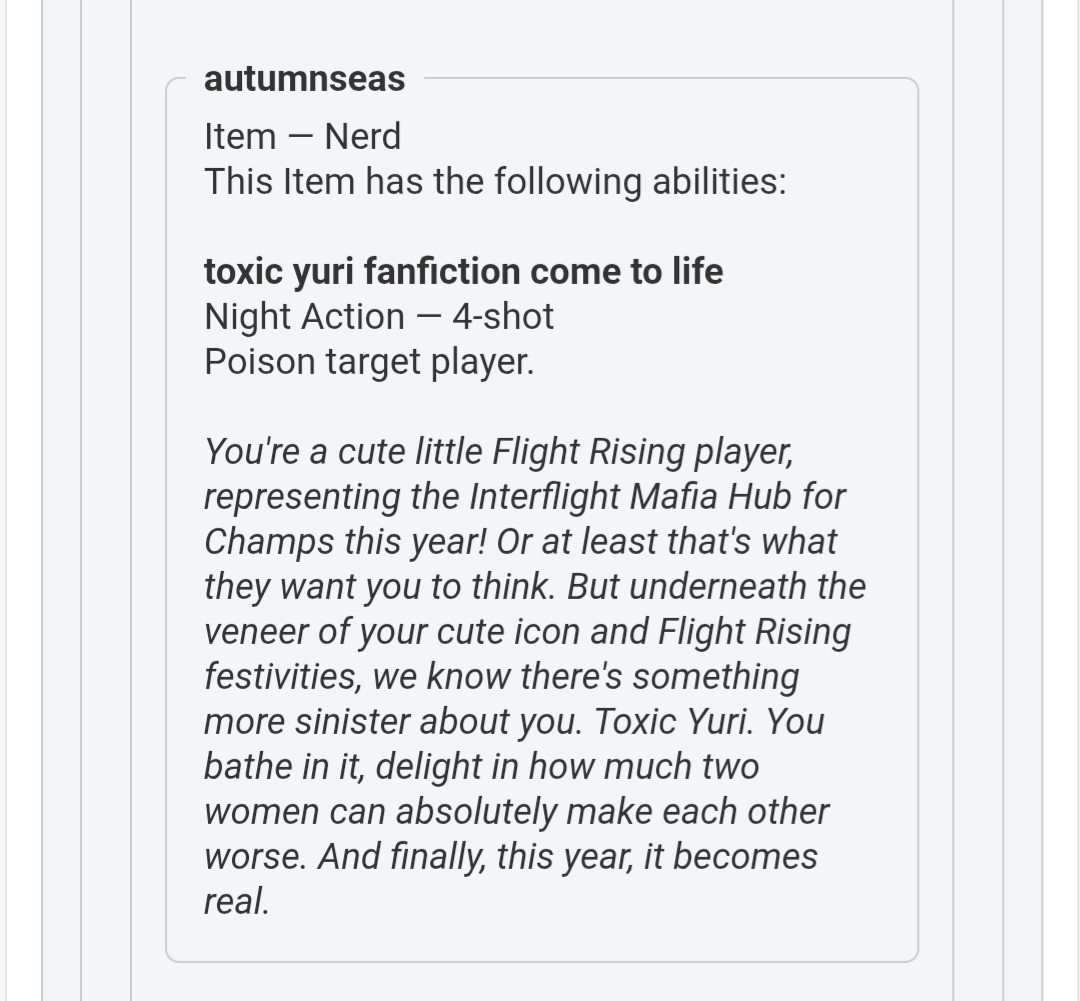Viewport: 1080px width, 1001px height.
Task: Click the "4-shot" text
Action: tap(502, 317)
